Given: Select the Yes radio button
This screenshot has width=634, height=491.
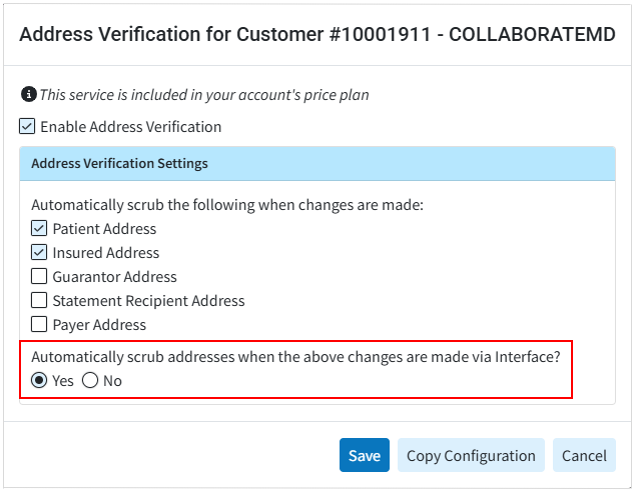Looking at the screenshot, I should click(40, 381).
